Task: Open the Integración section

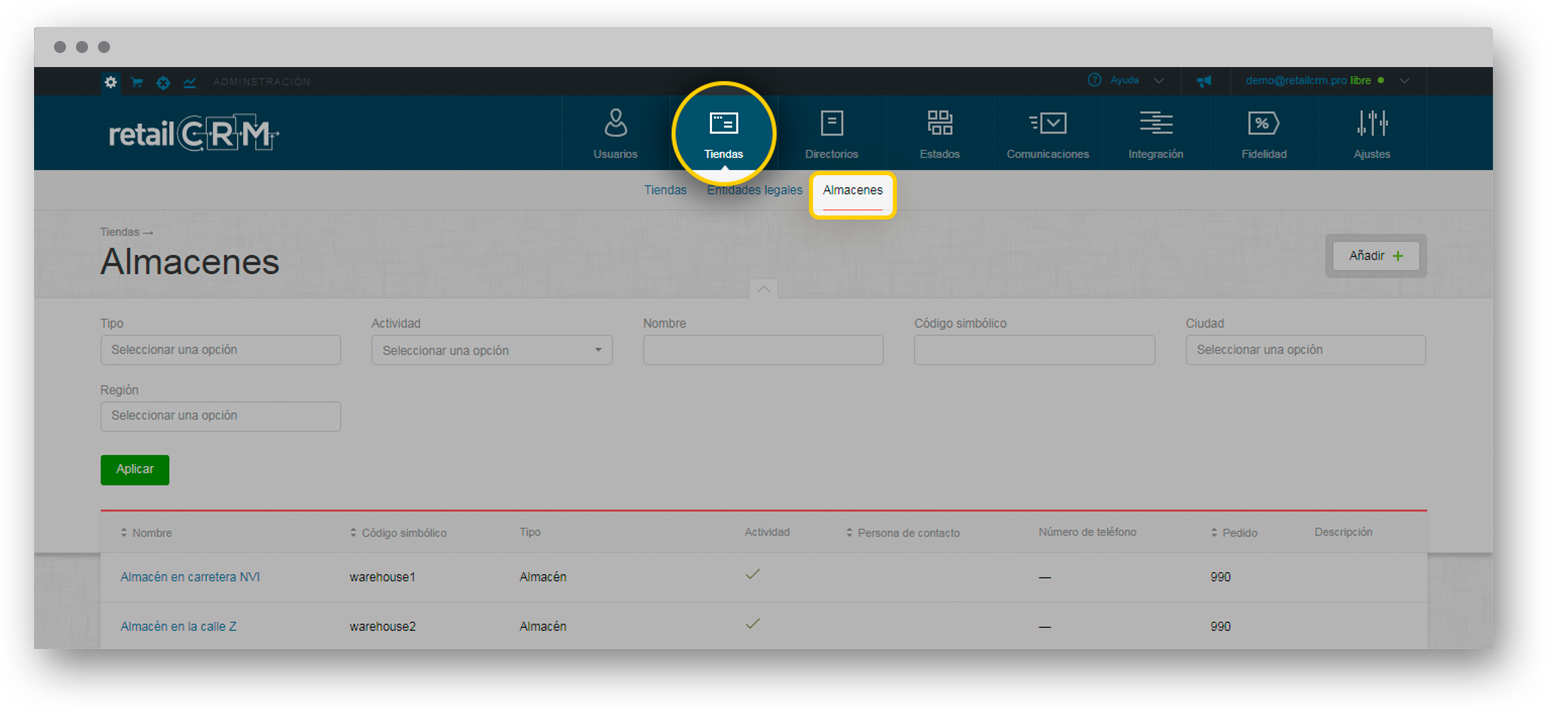Action: pos(1155,133)
